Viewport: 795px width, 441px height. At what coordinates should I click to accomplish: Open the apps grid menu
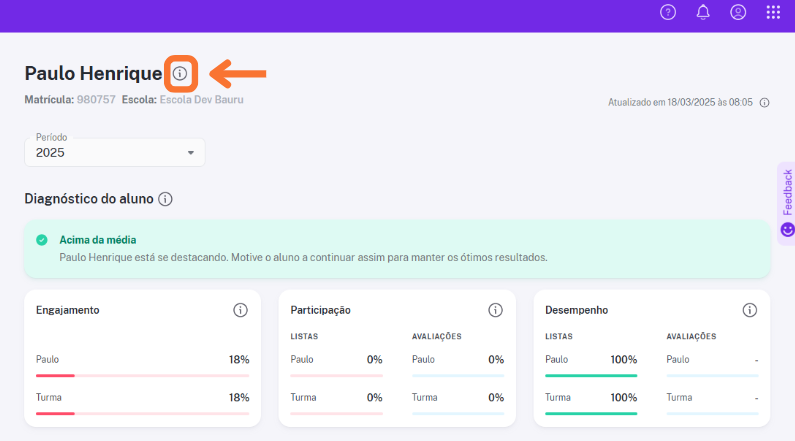[x=773, y=12]
